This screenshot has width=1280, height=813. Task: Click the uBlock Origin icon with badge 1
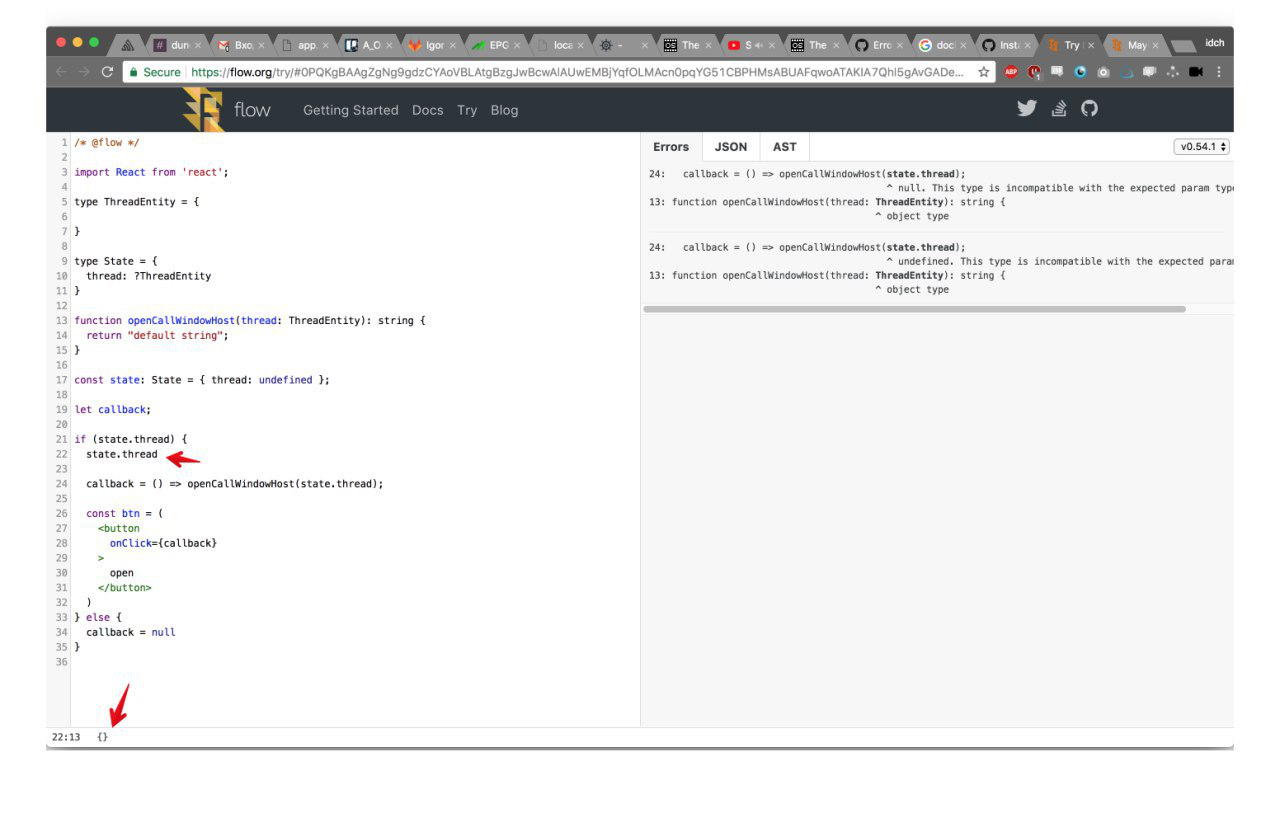click(1033, 72)
